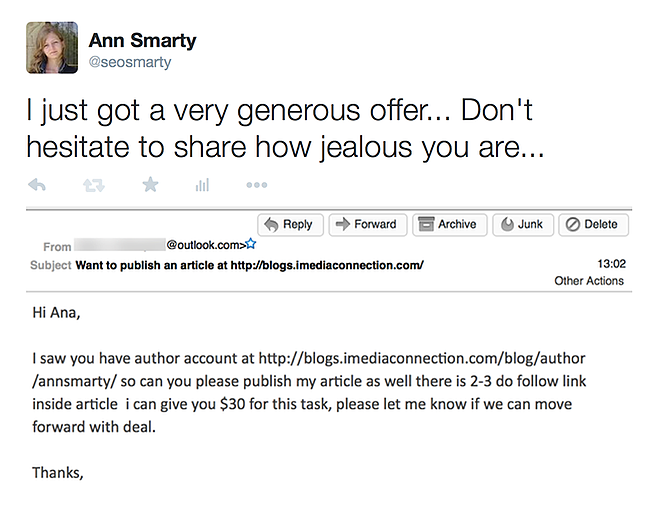Open tweet analytics bar chart icon
The image size is (668, 510).
click(202, 185)
